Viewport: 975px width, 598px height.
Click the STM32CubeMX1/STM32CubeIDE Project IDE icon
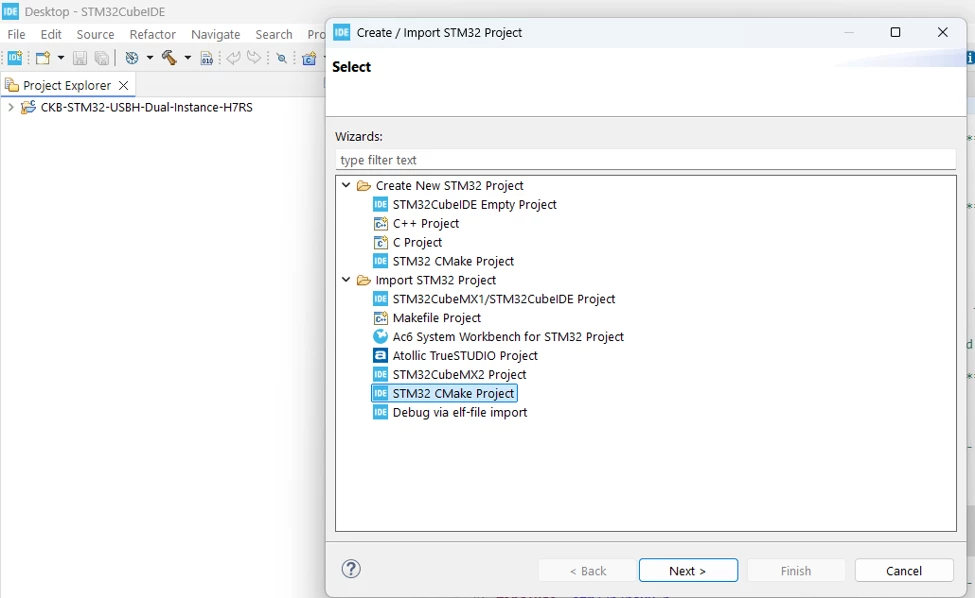pyautogui.click(x=380, y=299)
